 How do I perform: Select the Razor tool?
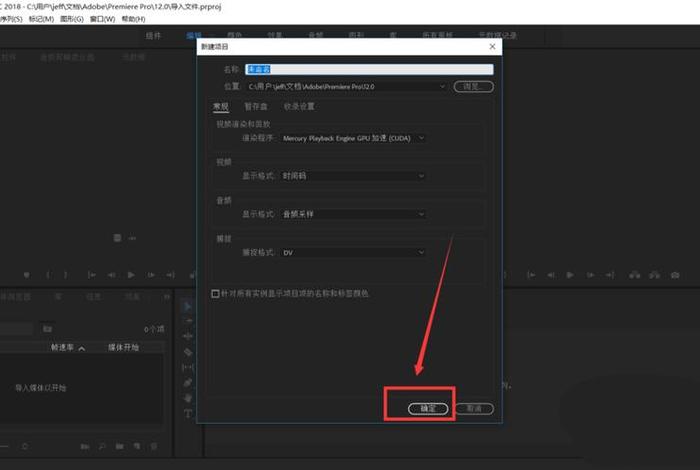pyautogui.click(x=188, y=352)
